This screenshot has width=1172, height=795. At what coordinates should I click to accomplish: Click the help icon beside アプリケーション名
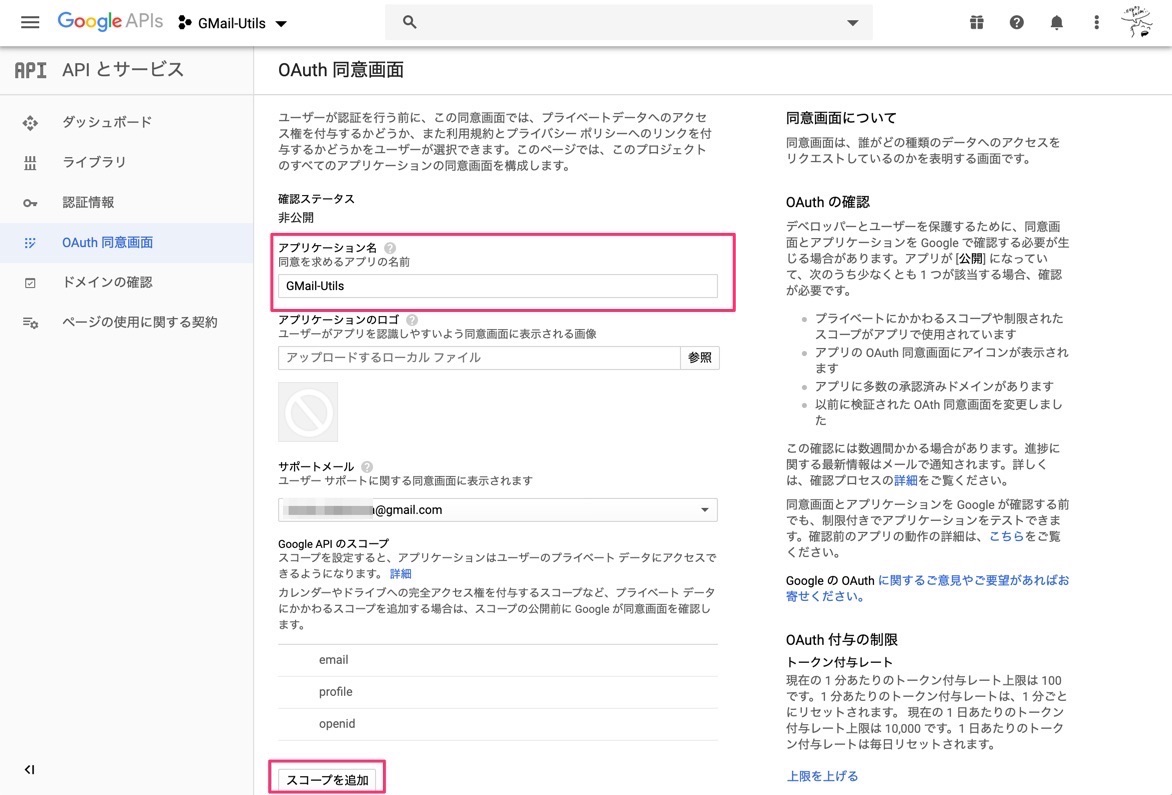(x=390, y=249)
